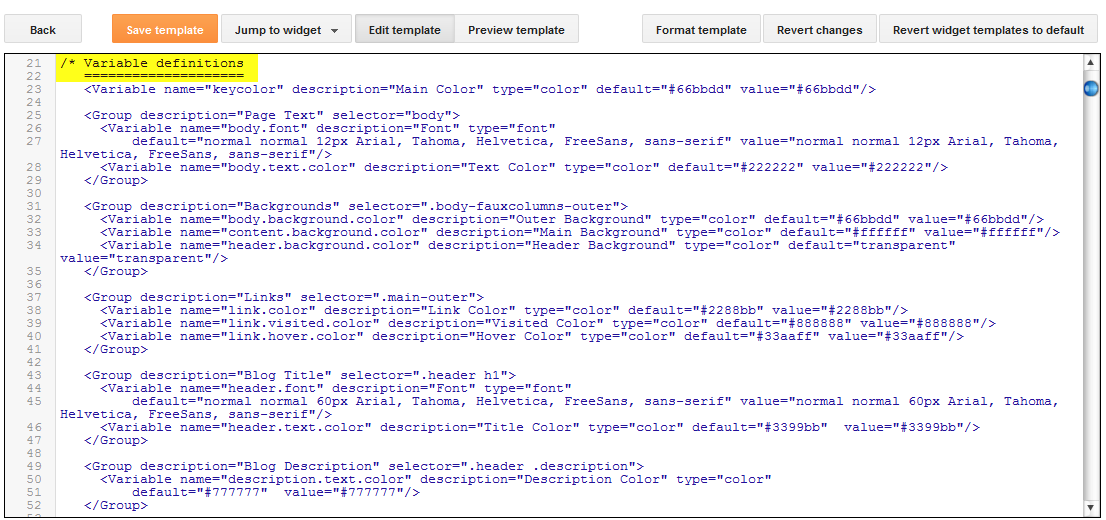Click the description.text.color variable line
1106x520 pixels.
436,479
